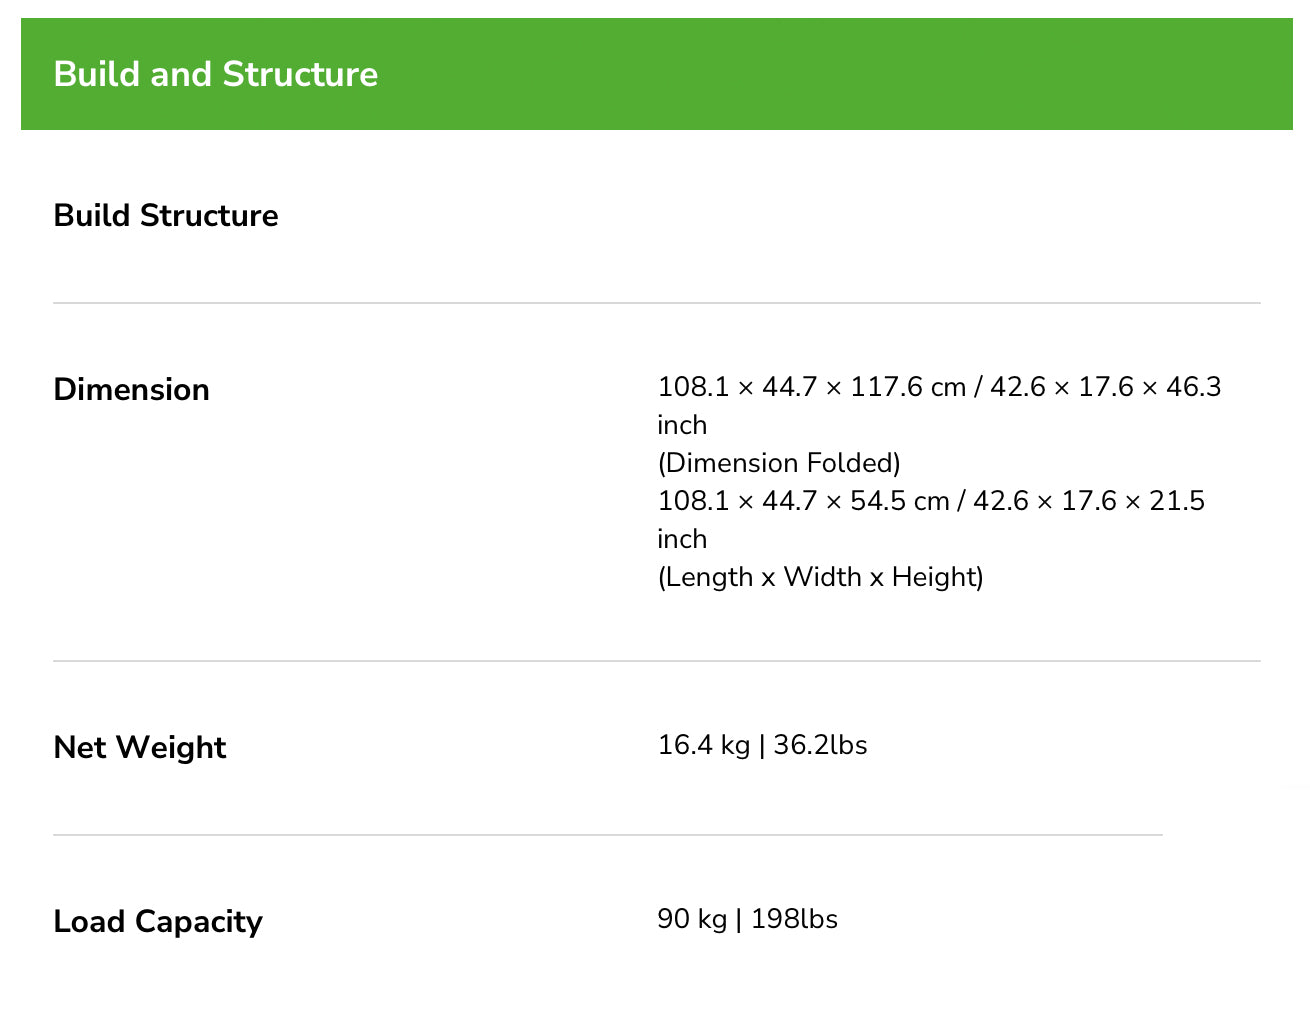Click the 42.6 × 17.6 × 21.5 folded value
1310x1009 pixels.
coord(1088,501)
